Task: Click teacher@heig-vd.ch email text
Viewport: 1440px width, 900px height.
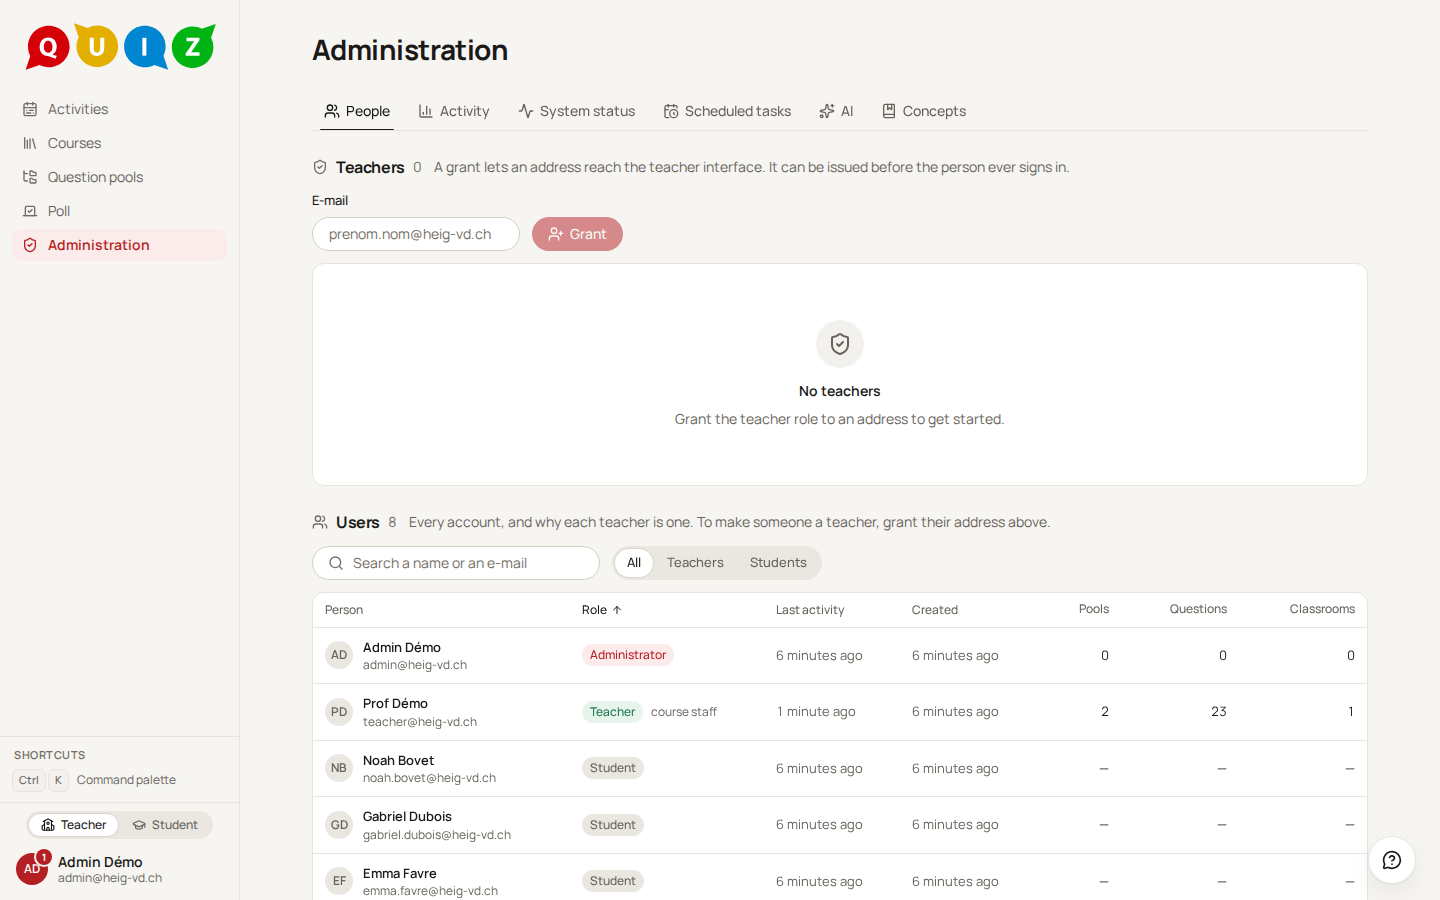Action: pos(420,722)
